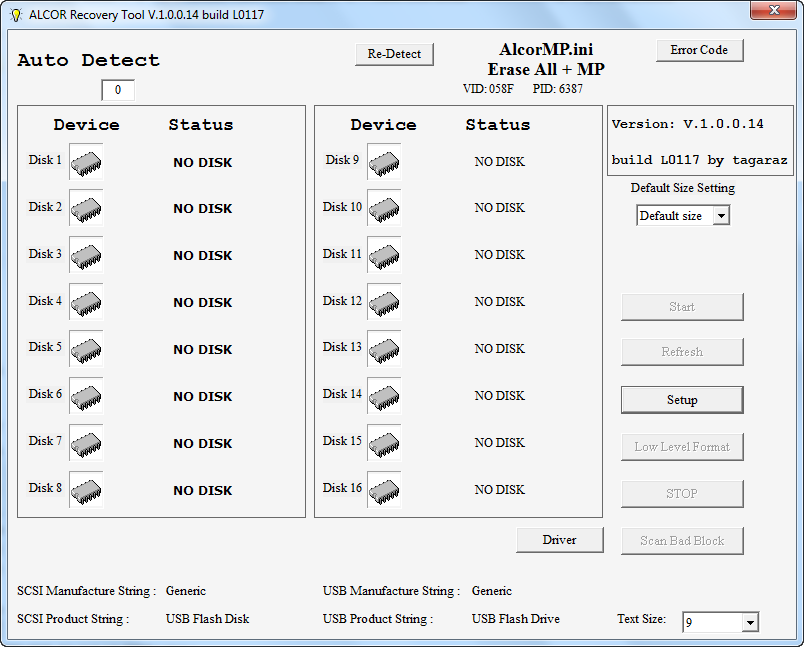Click the build L0117 by tagaraz text
The image size is (804, 647).
[x=699, y=160]
